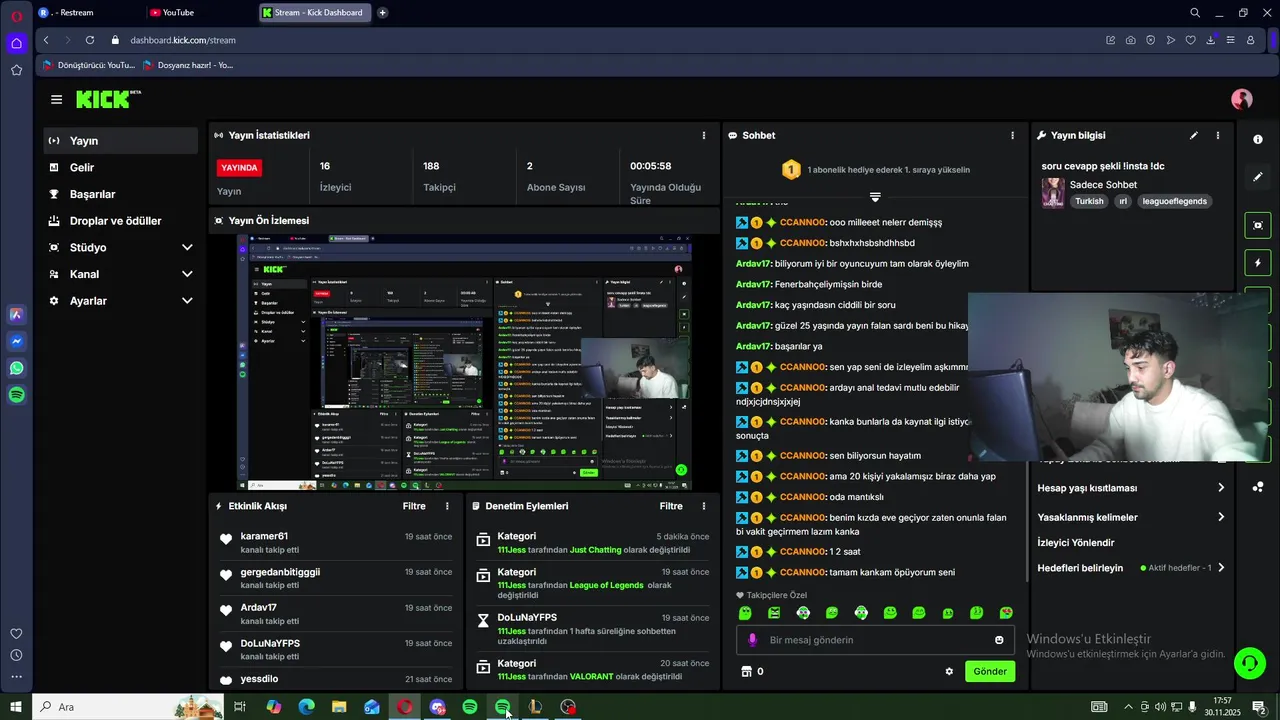Open the profile avatar menu
1280x720 pixels.
click(x=1242, y=99)
